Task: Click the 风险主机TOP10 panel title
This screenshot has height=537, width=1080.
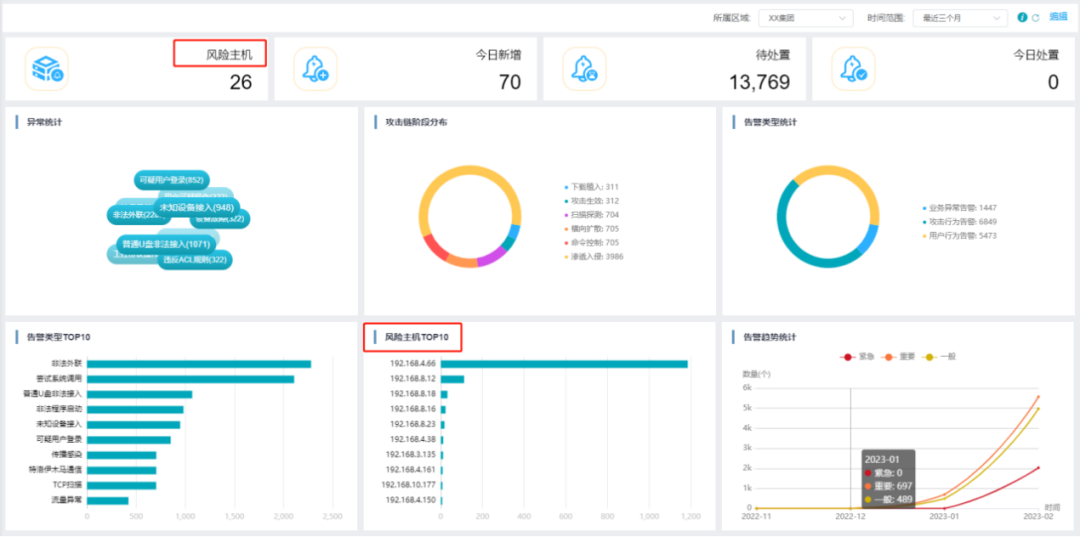Action: [417, 337]
